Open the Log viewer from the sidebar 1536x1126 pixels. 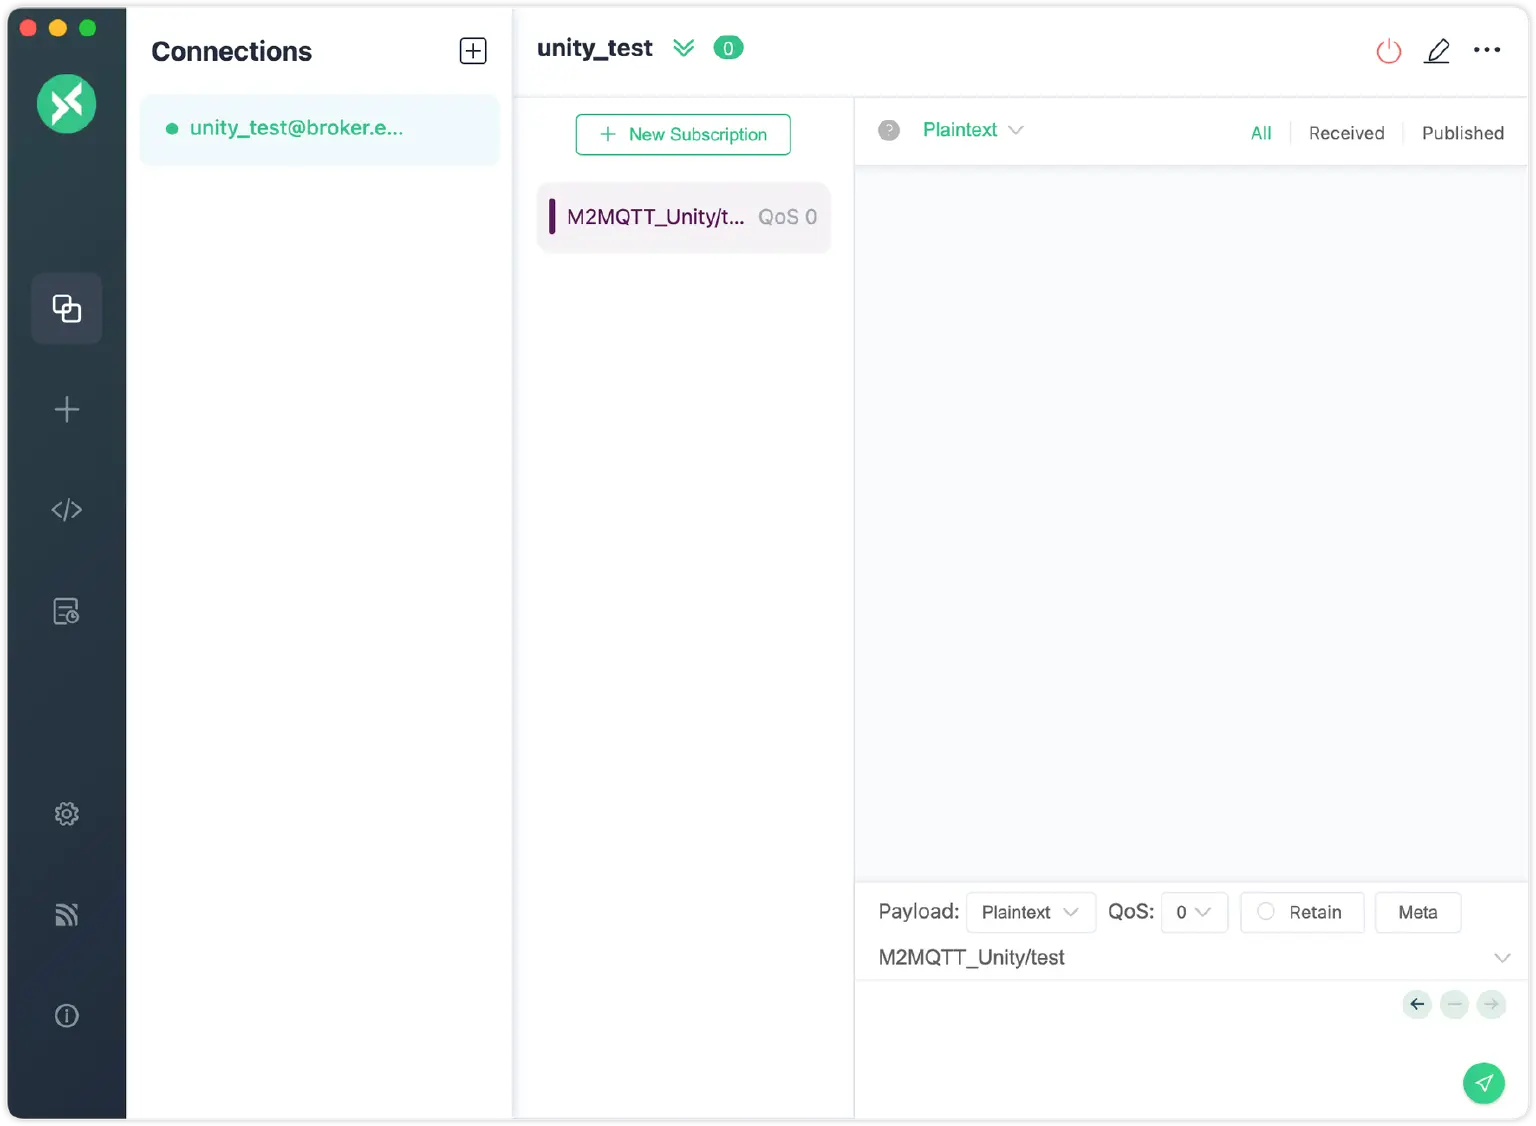[x=66, y=610]
